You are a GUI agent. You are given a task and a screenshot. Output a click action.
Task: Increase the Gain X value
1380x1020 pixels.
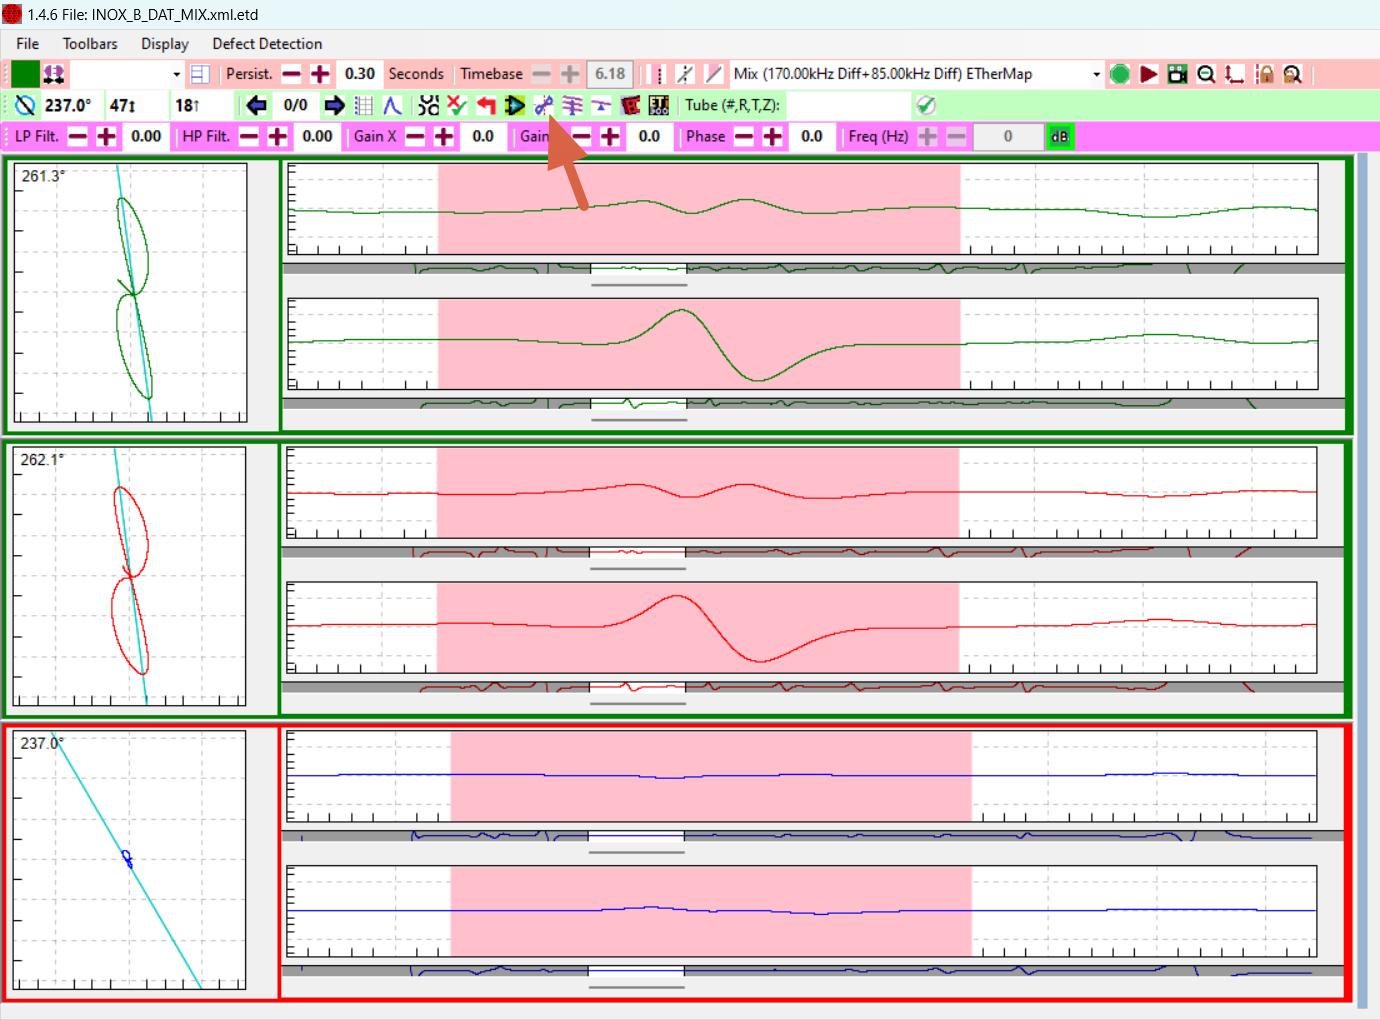(x=444, y=136)
